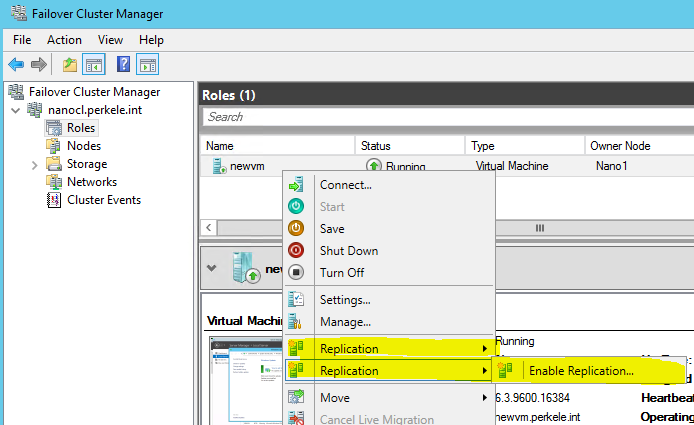The height and width of the screenshot is (425, 694).
Task: Click the green Running status icon
Action: coord(374,166)
